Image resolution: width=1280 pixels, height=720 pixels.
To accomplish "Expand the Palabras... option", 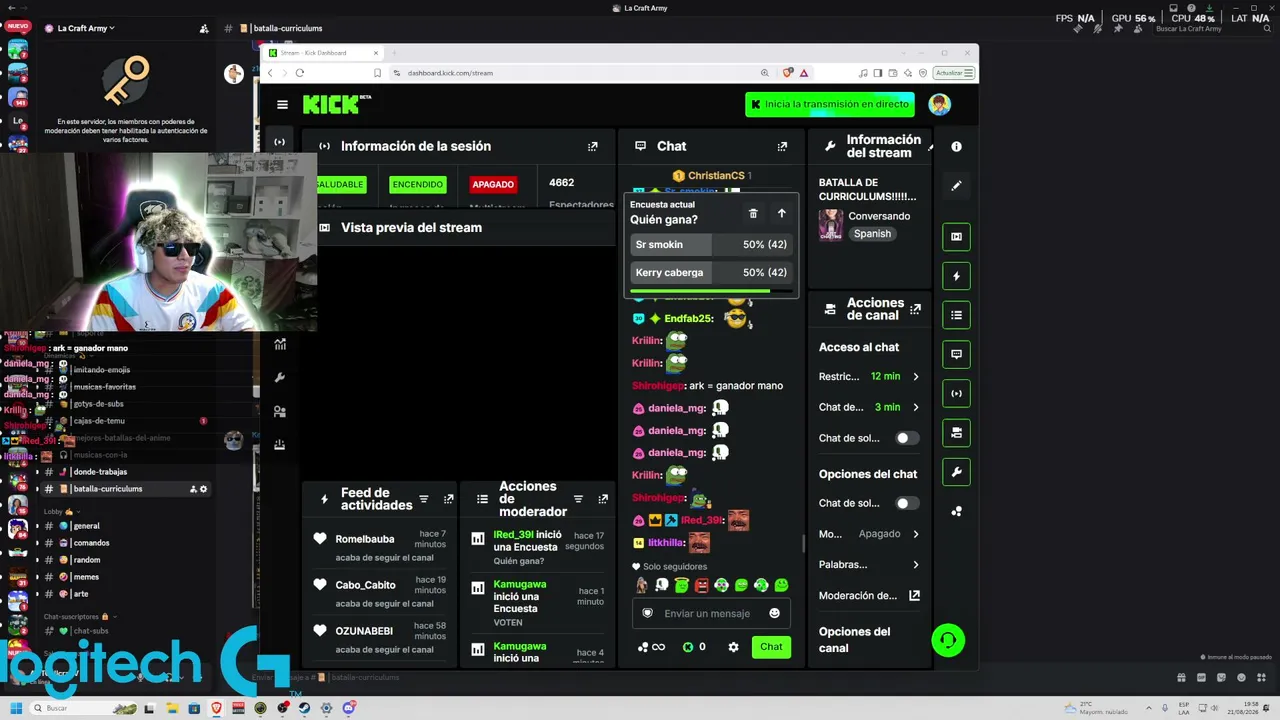I will 869,565.
